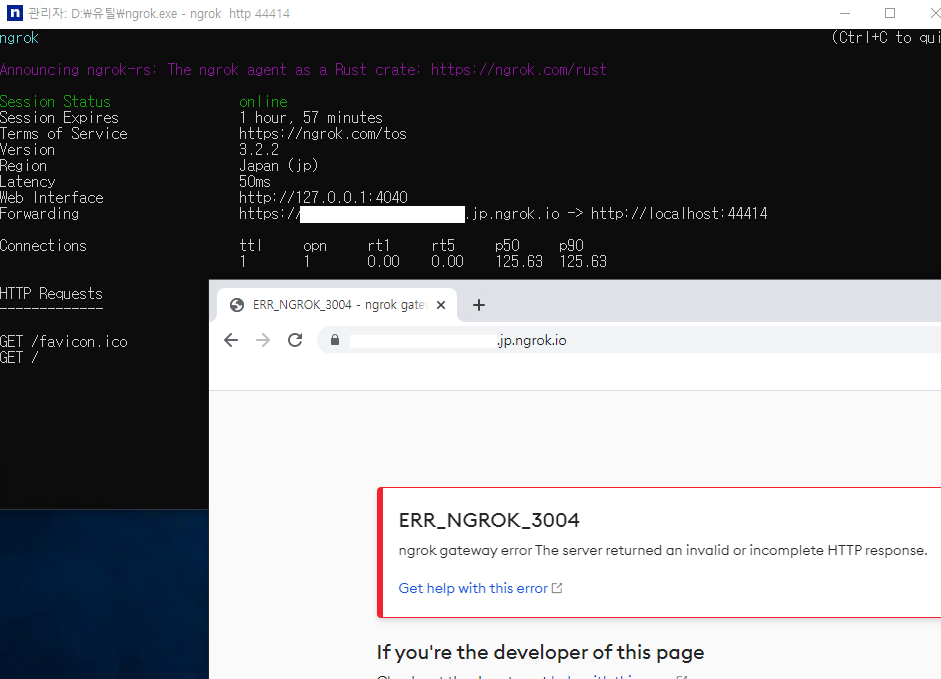The width and height of the screenshot is (941, 679).
Task: Click the 'GET /favicon.ico' request line
Action: tap(64, 342)
